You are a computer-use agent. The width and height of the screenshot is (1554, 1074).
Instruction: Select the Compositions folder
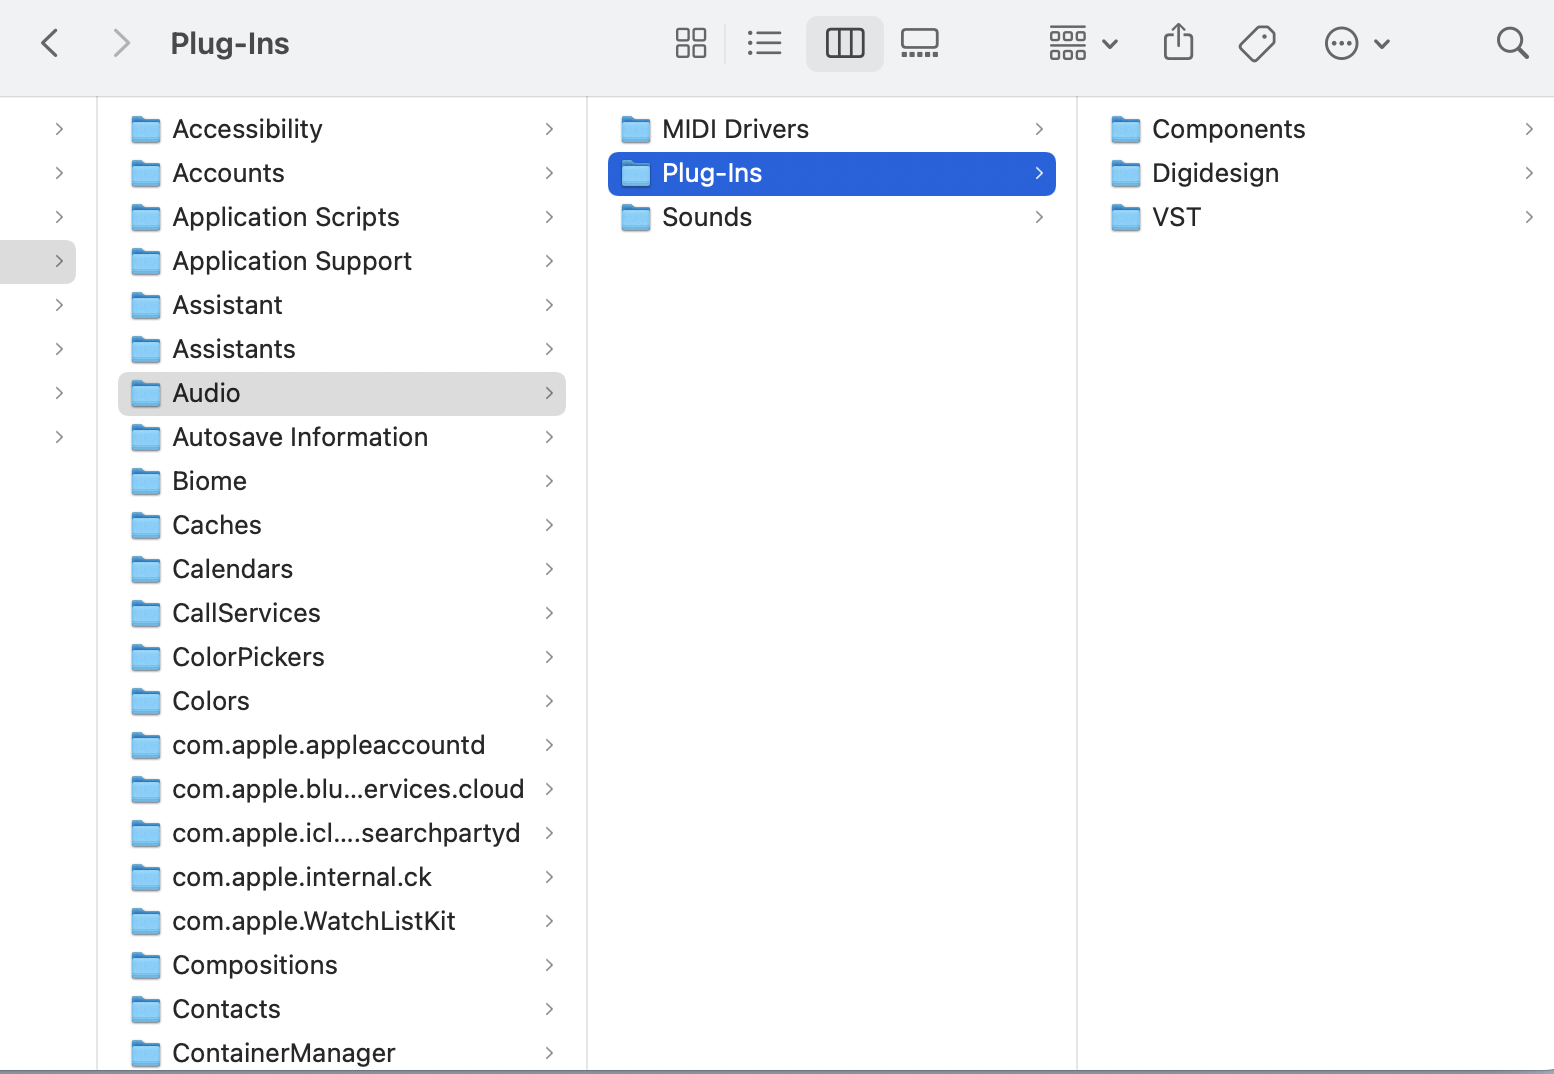tap(342, 965)
